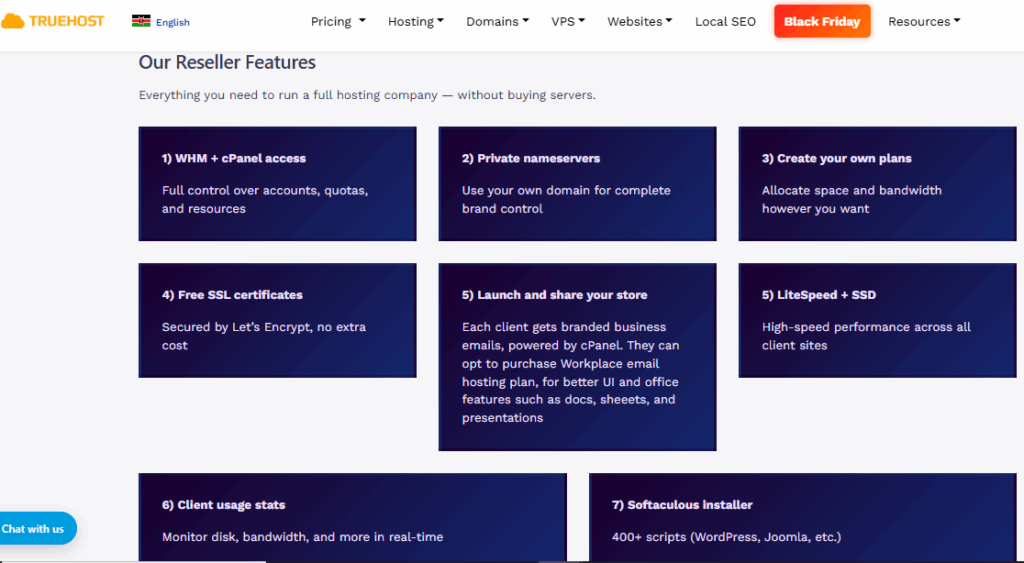Click 'Secured by Let's Encrypt, no extra cost' text
1024x563 pixels.
(264, 336)
